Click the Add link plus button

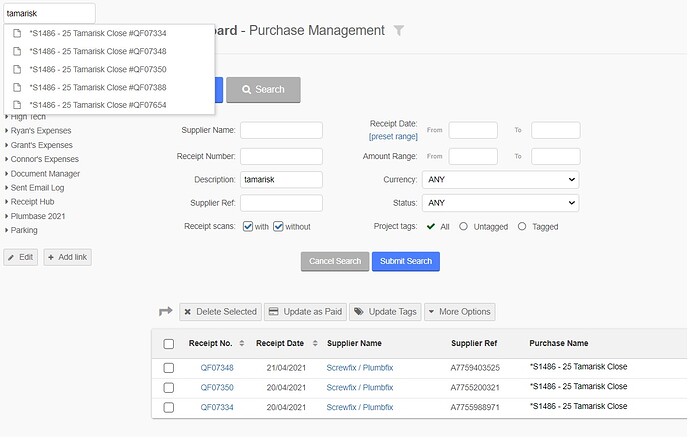pos(68,257)
